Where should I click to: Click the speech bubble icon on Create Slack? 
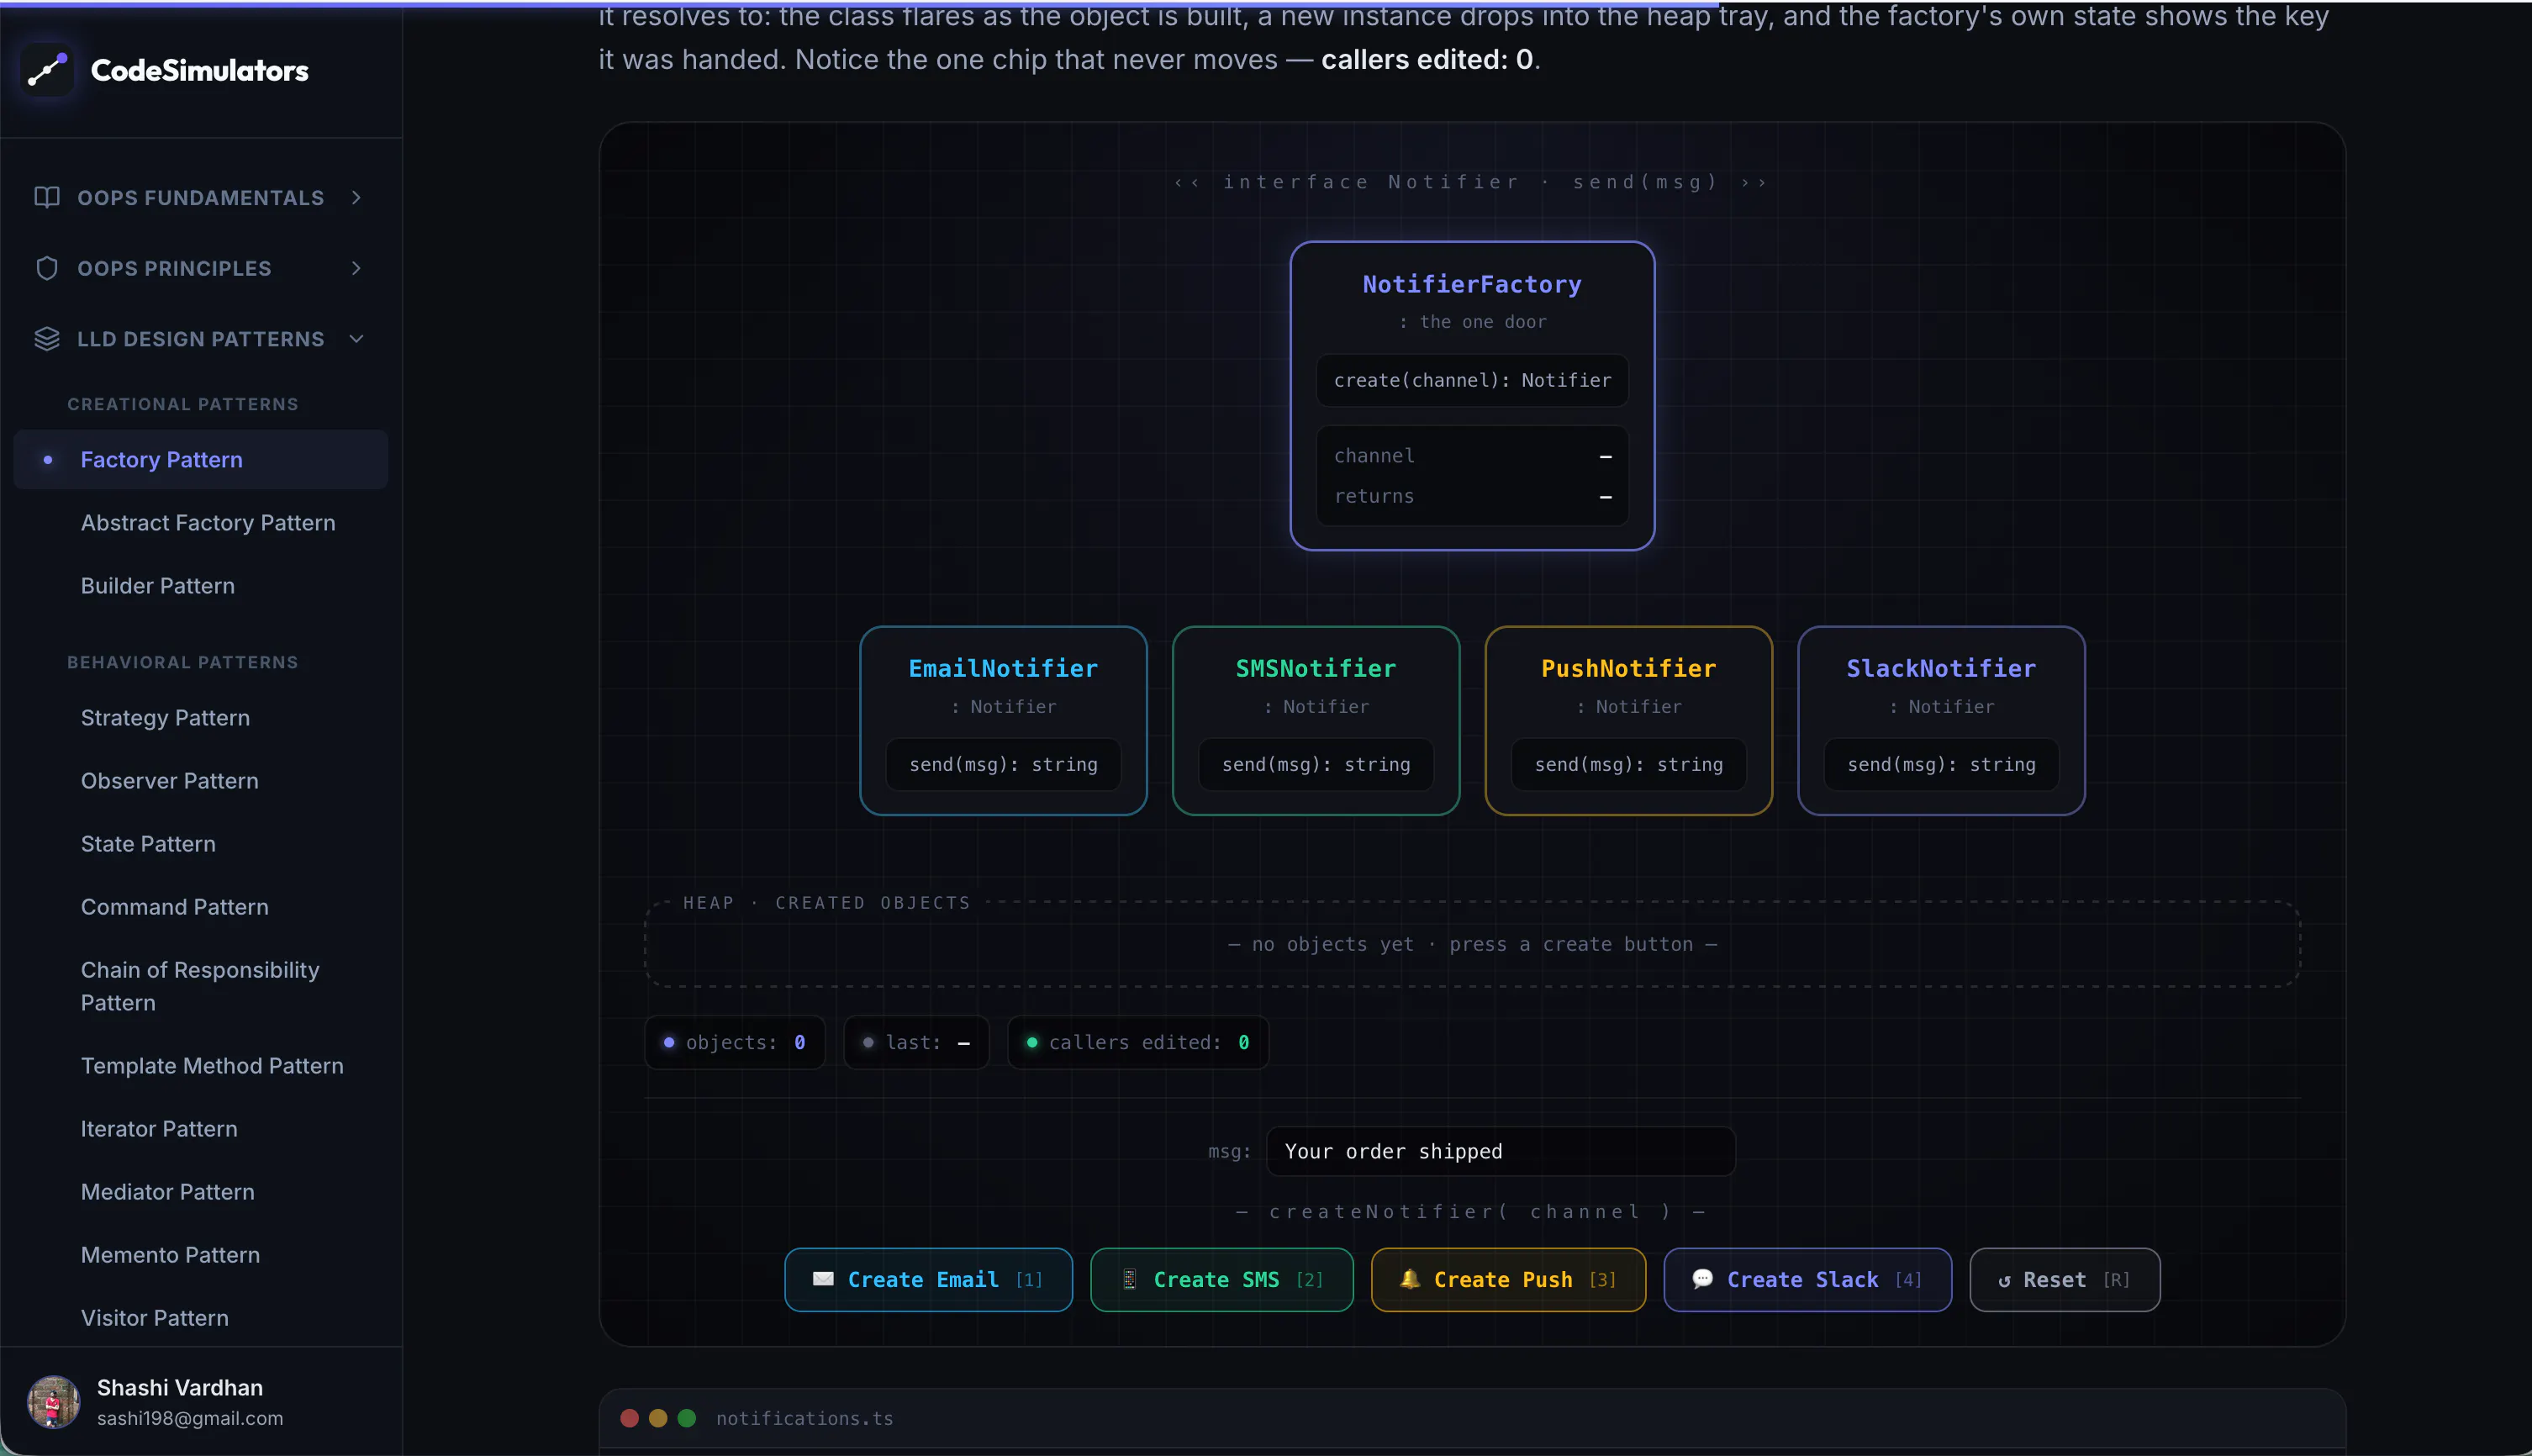[x=1702, y=1279]
